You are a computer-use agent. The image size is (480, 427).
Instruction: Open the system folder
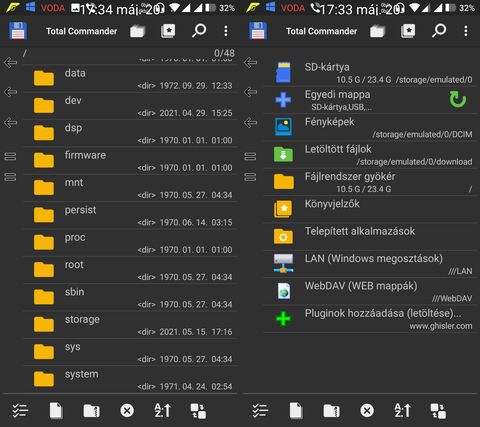point(130,380)
